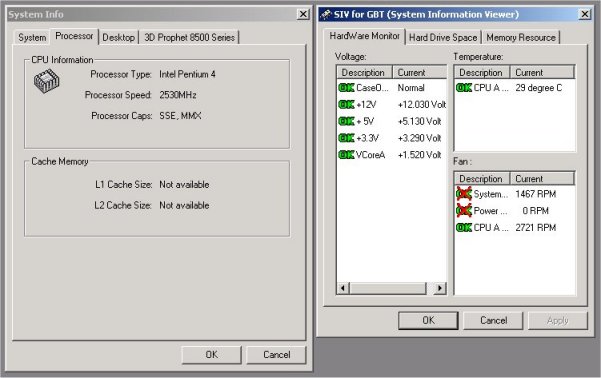Click the Intel Pentium 4 text
601x378 pixels.
pos(187,74)
